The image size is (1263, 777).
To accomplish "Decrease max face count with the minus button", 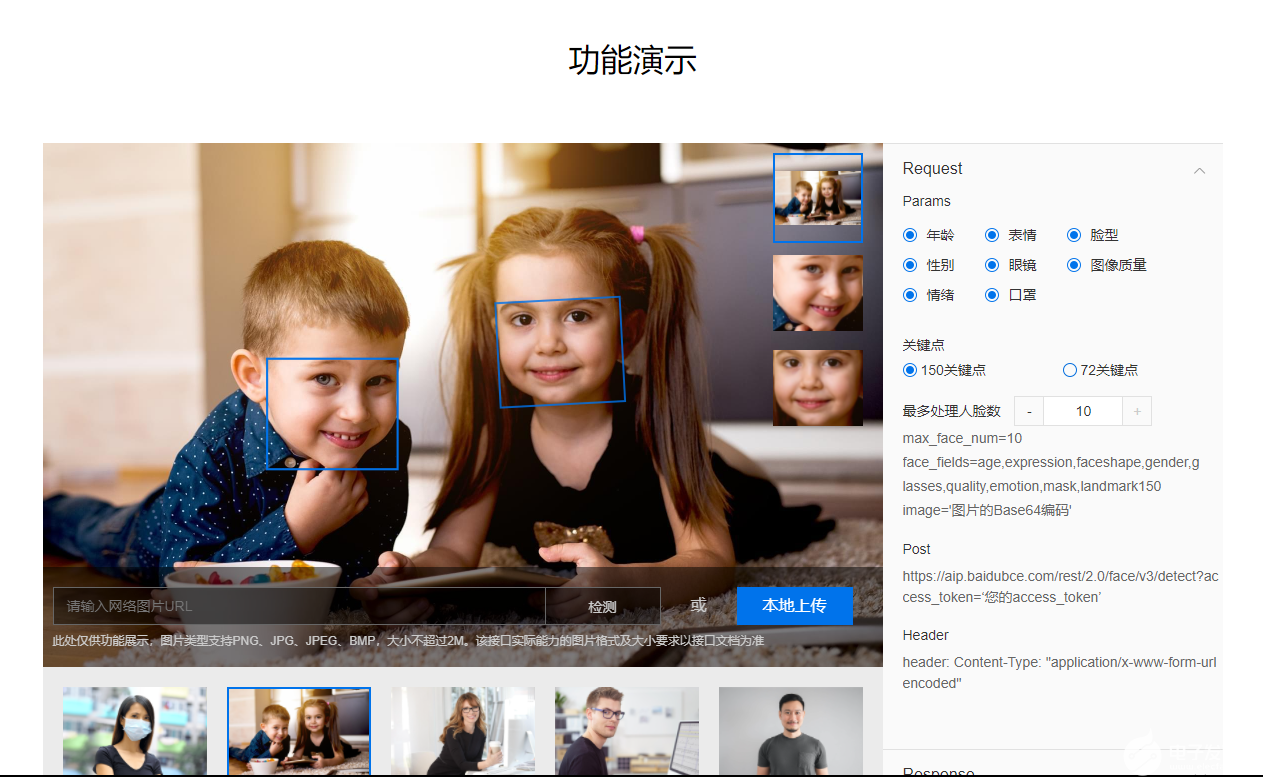I will (1028, 410).
